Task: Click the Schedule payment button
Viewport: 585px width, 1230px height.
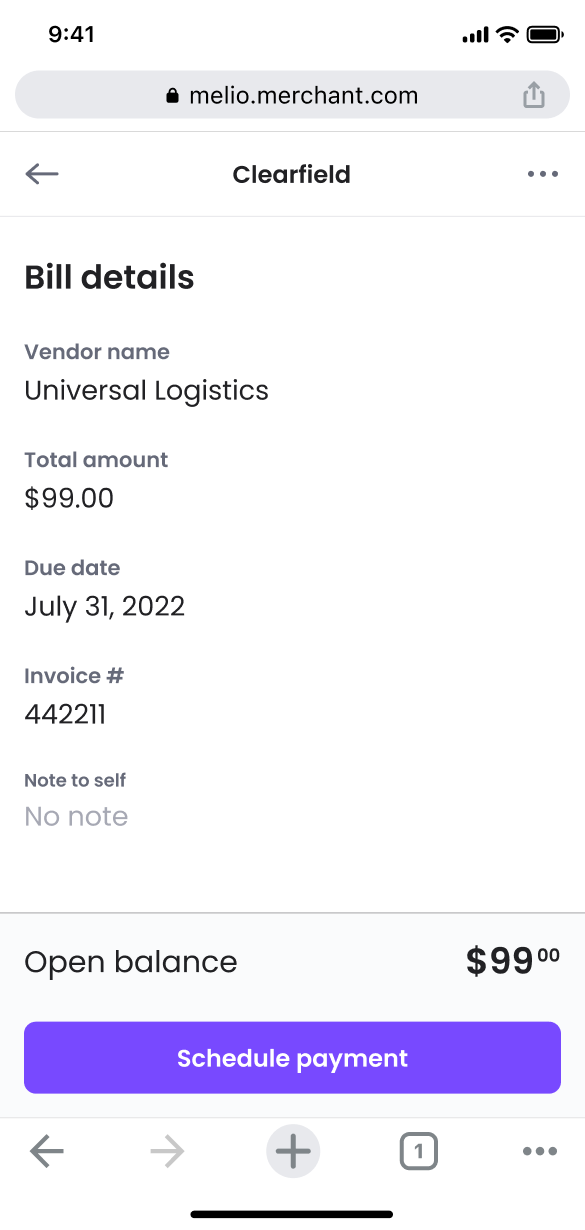Action: point(292,1058)
